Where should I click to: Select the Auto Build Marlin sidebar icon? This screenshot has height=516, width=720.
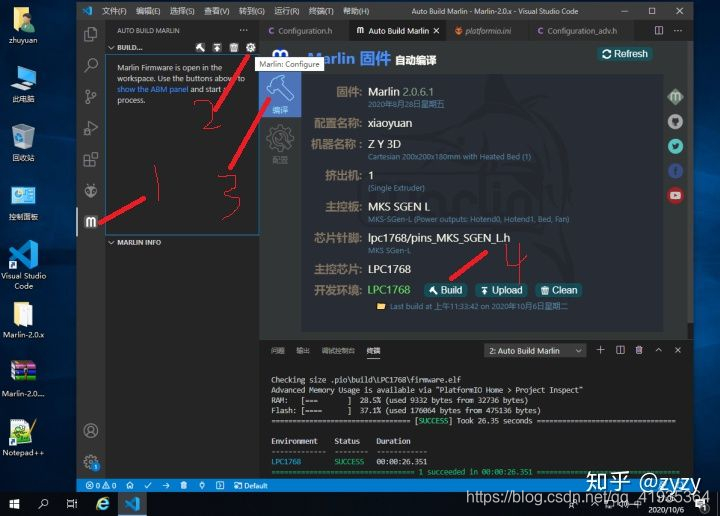click(90, 222)
